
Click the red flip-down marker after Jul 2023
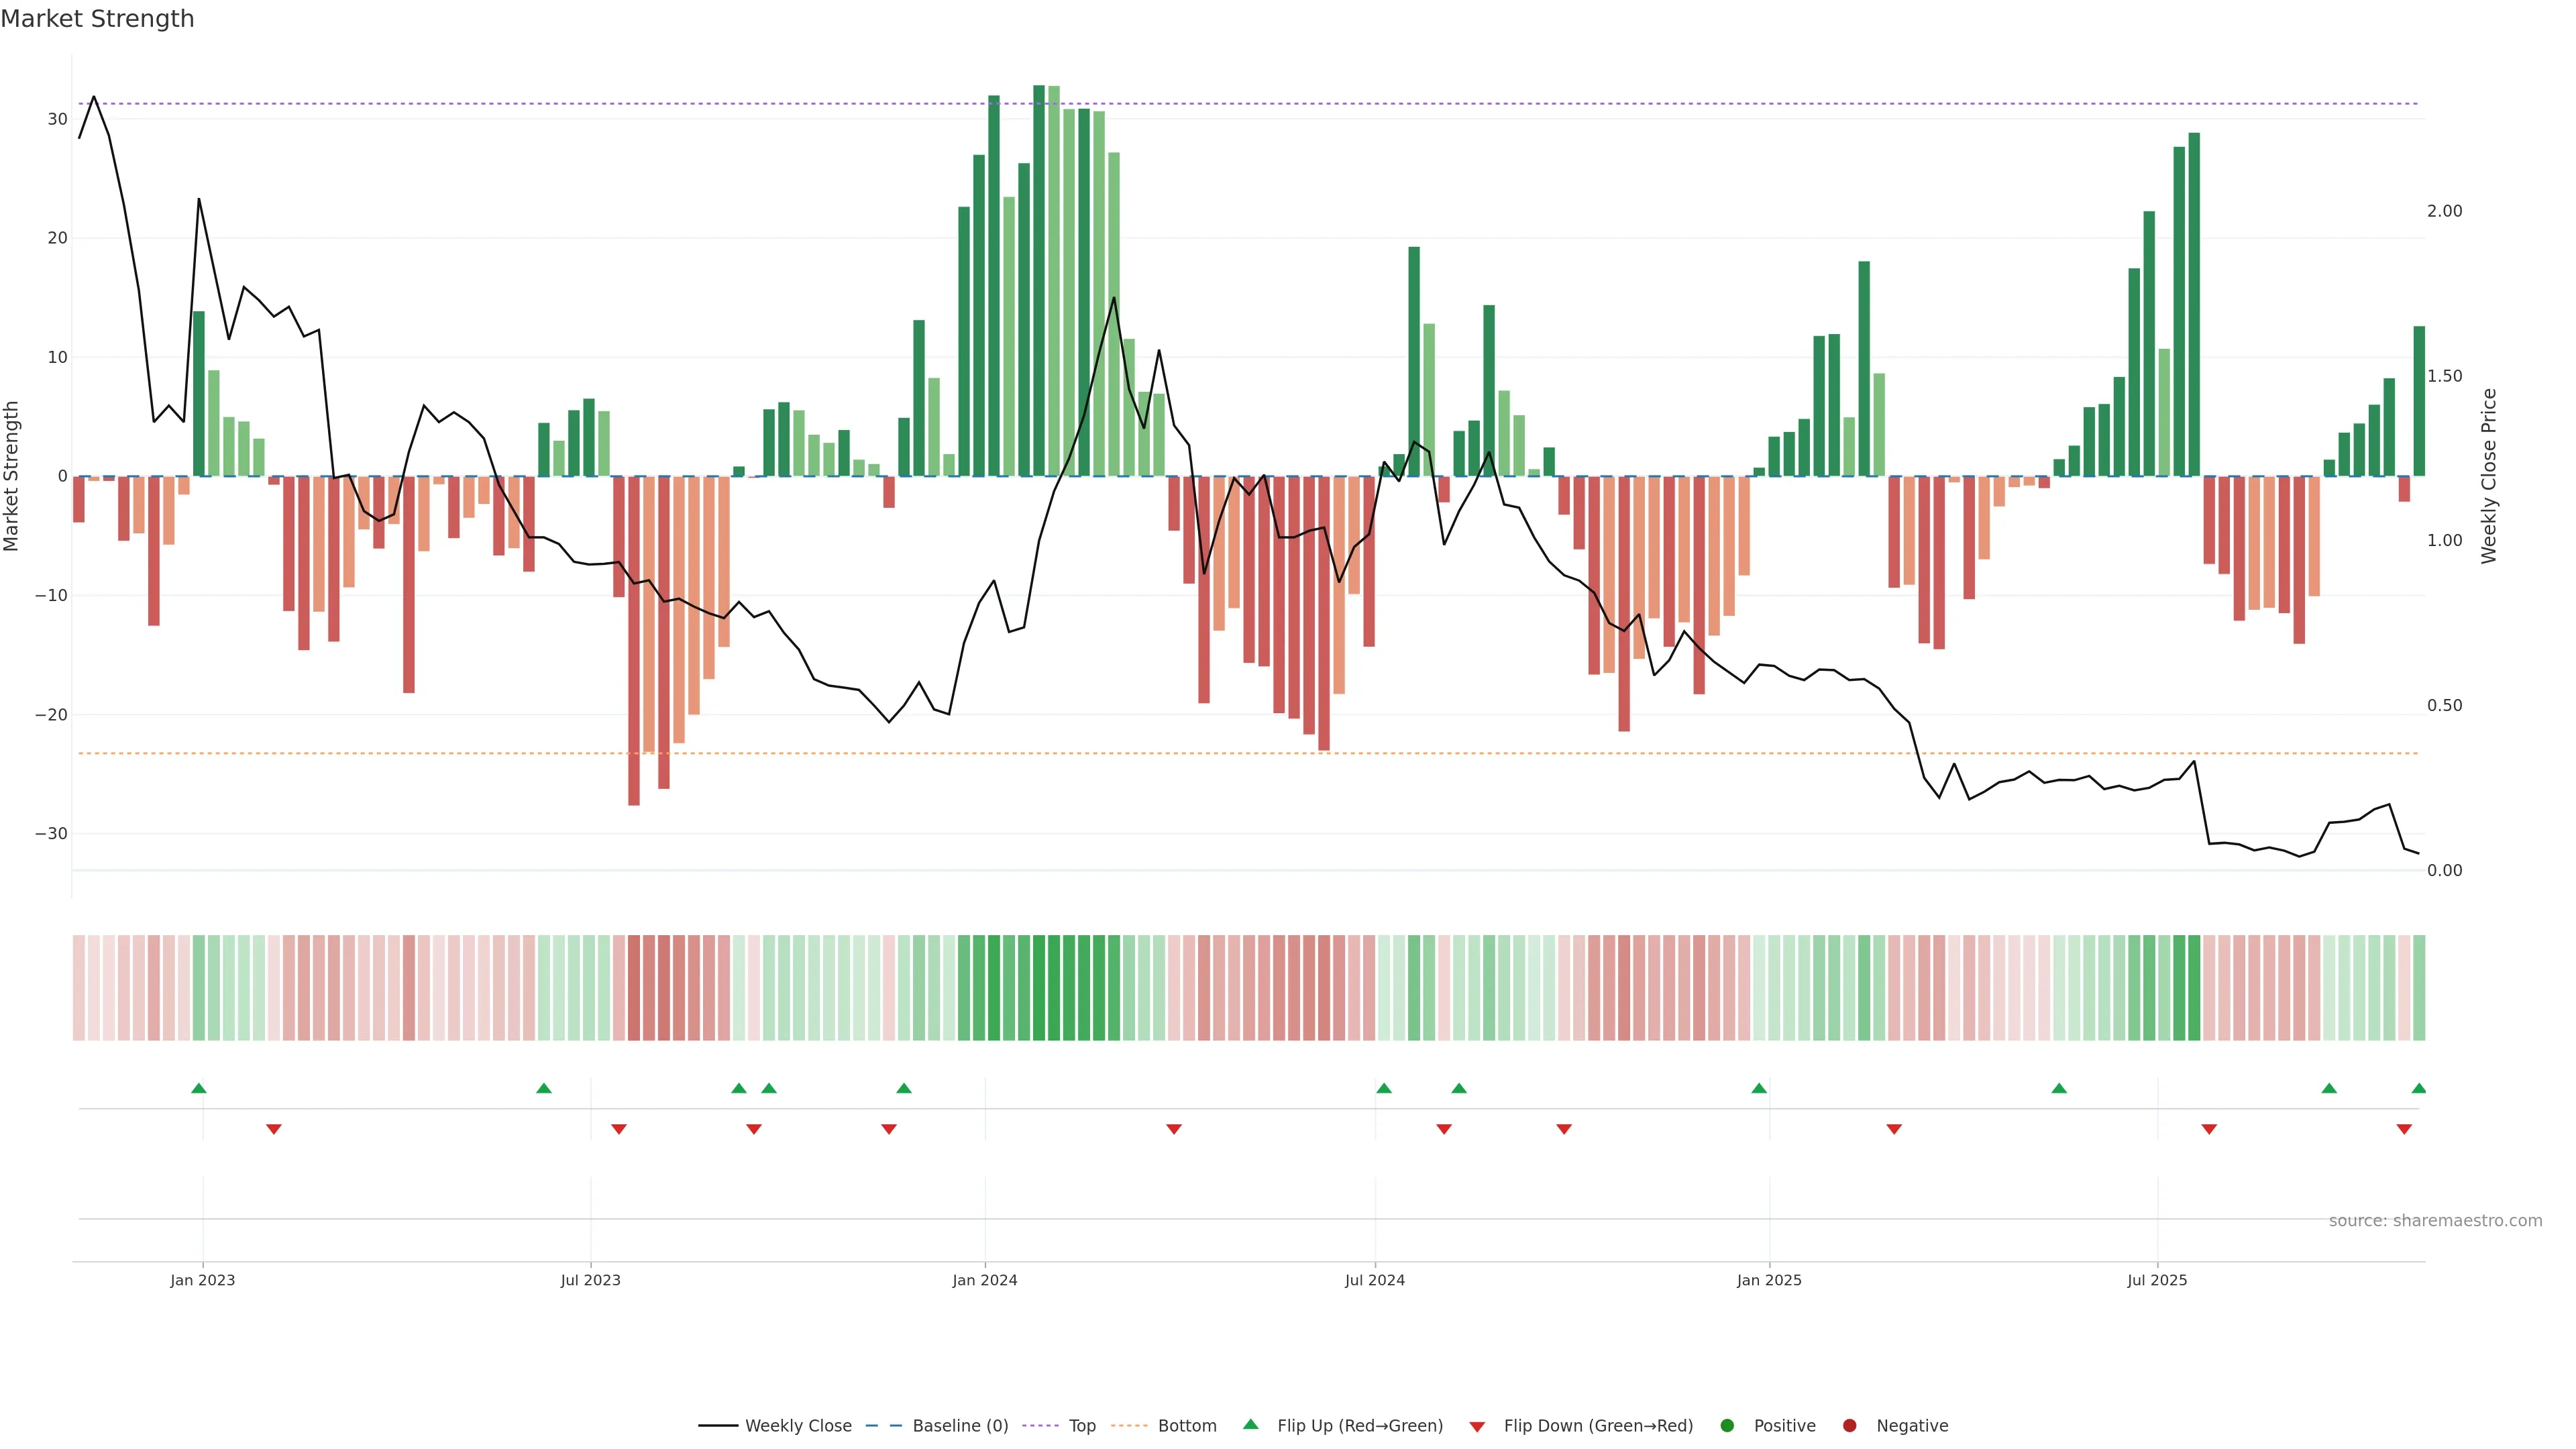(x=619, y=1129)
